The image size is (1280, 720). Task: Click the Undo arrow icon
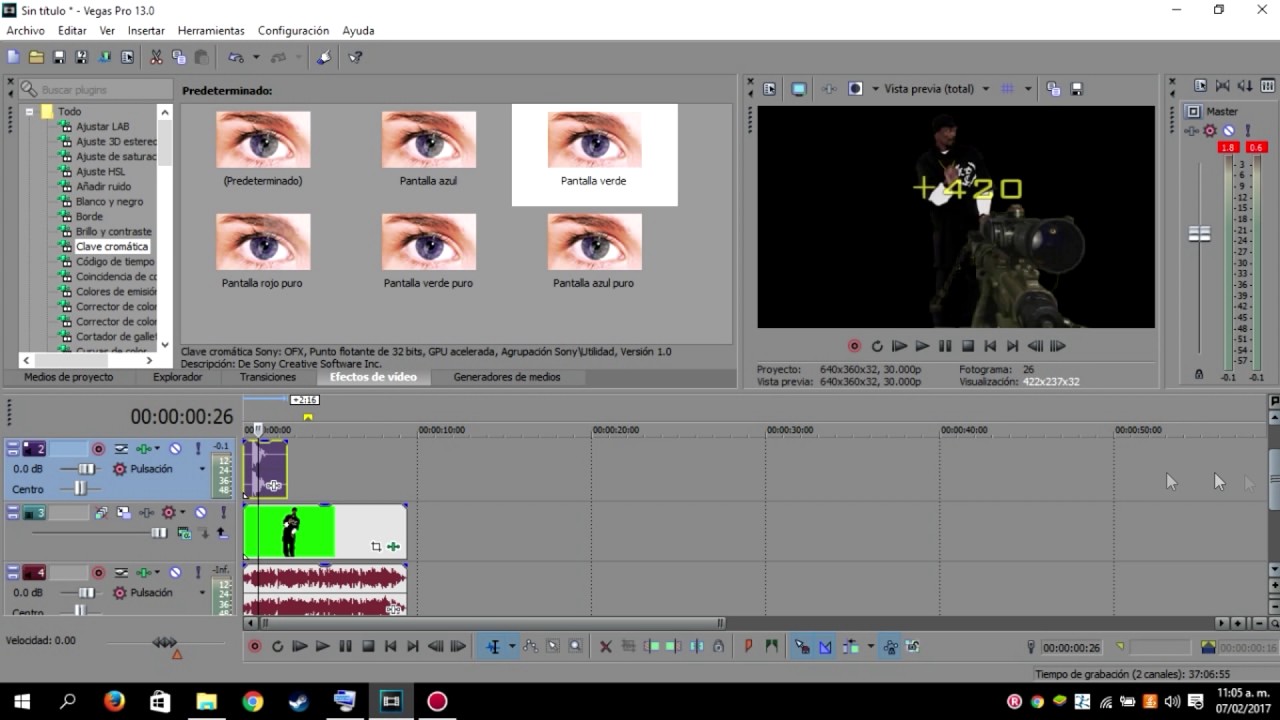coord(235,57)
